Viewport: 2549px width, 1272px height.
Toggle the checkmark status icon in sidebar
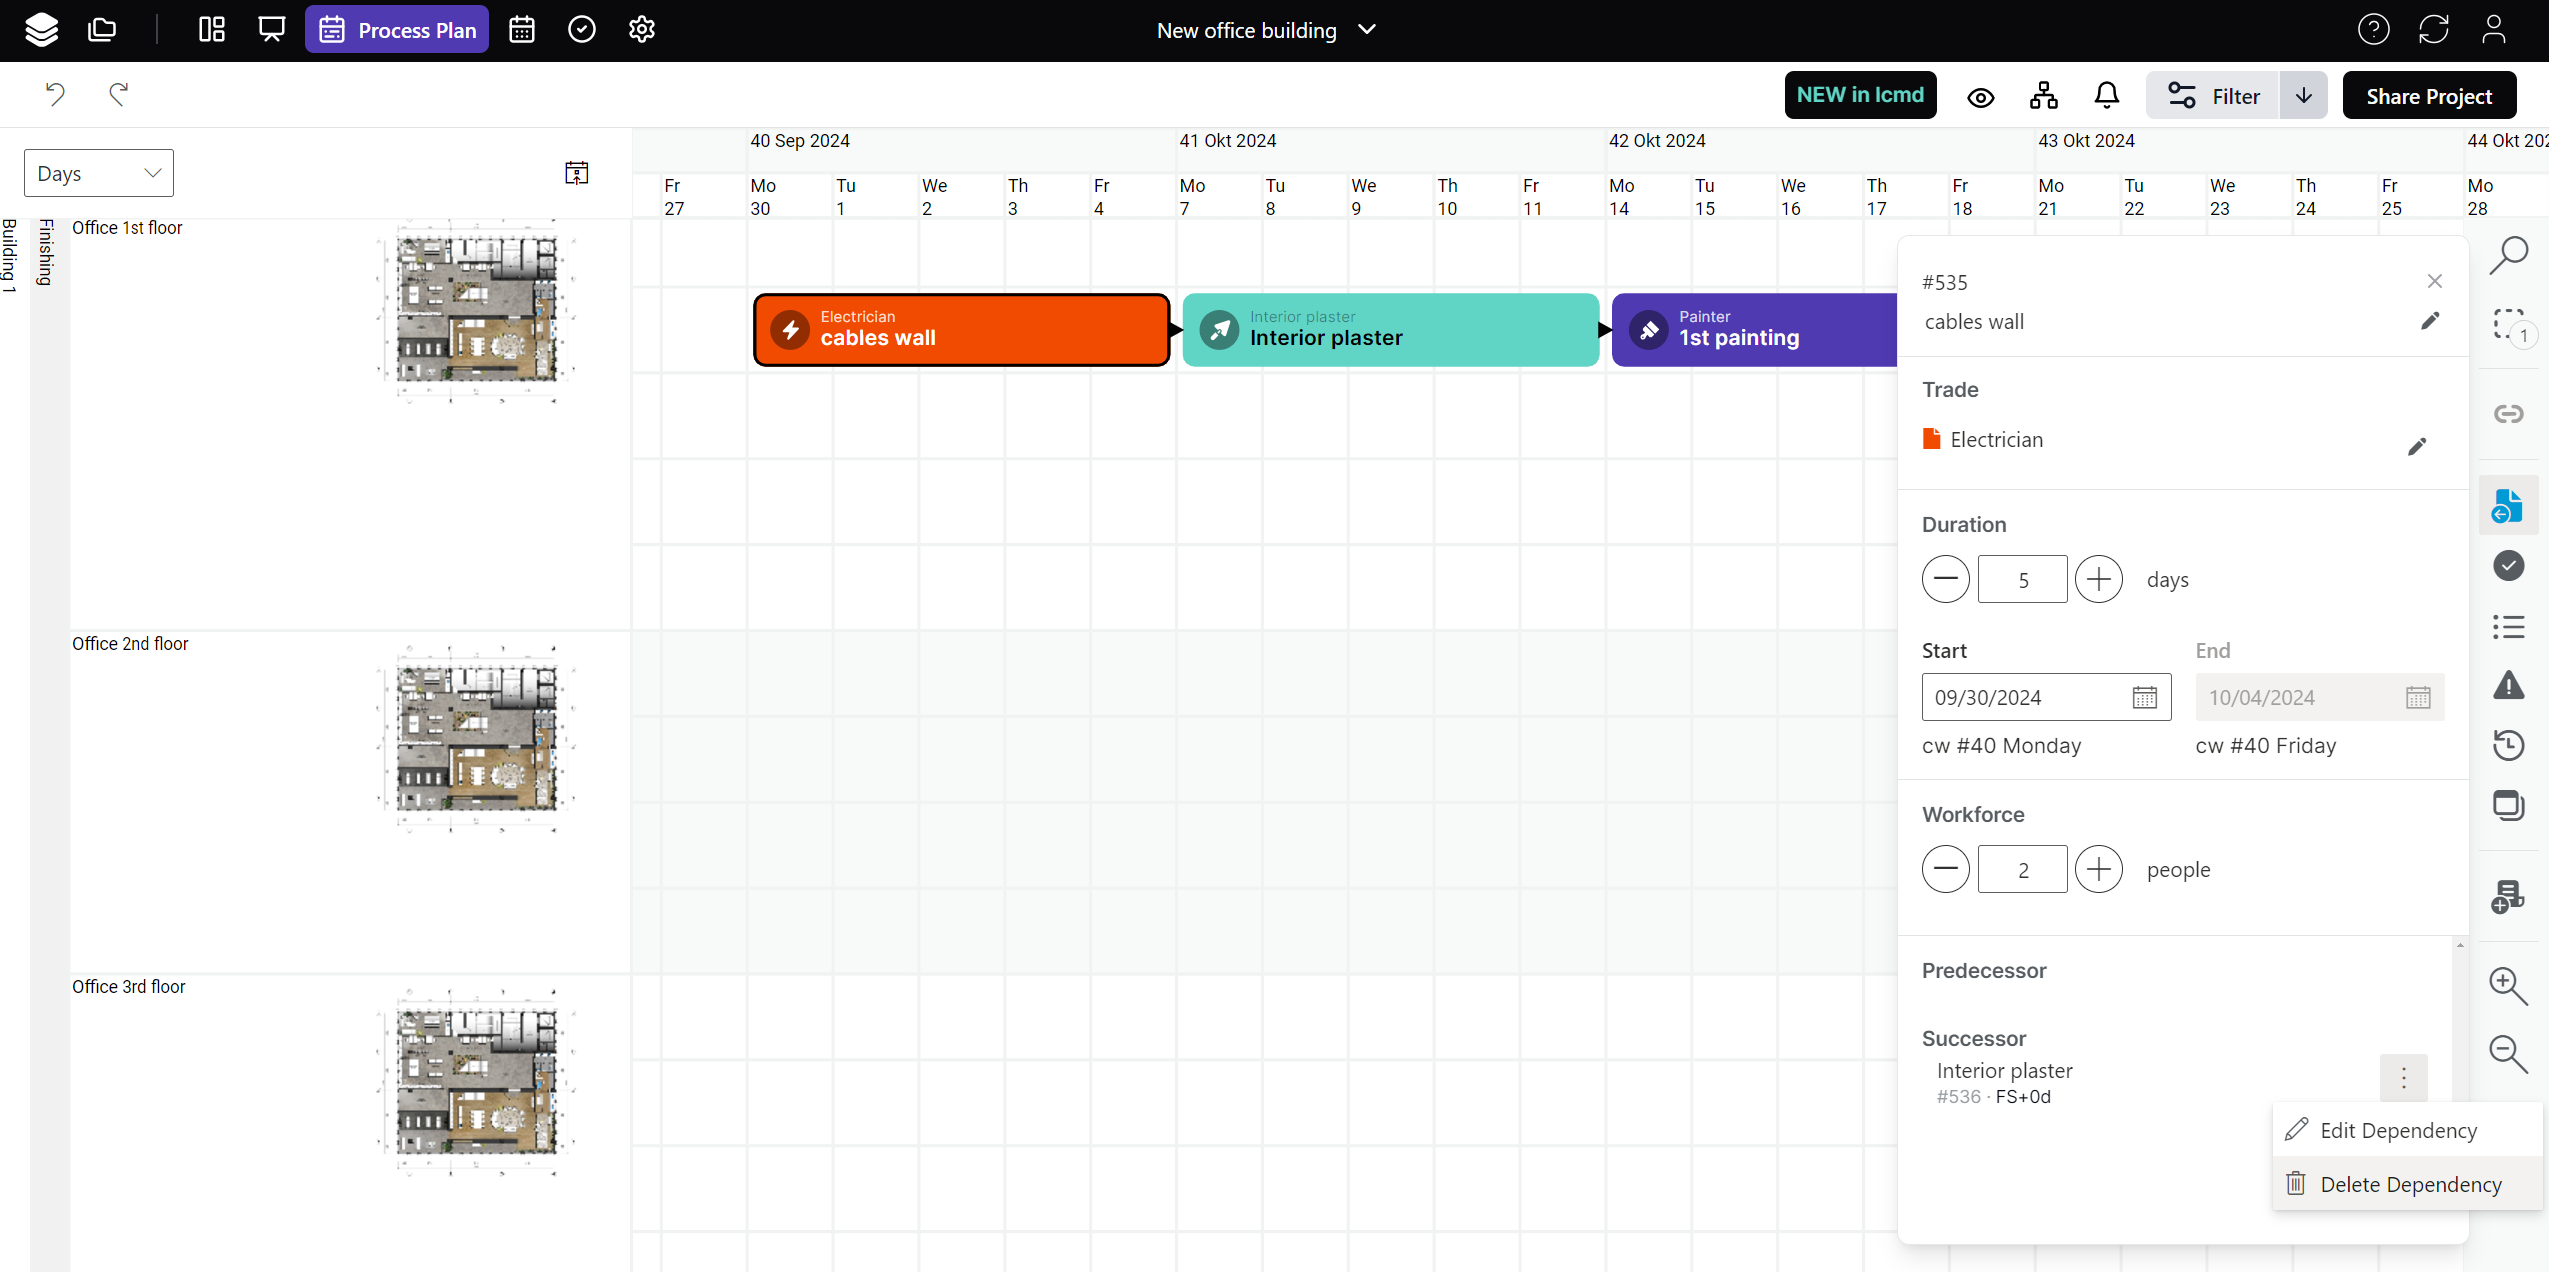2508,566
